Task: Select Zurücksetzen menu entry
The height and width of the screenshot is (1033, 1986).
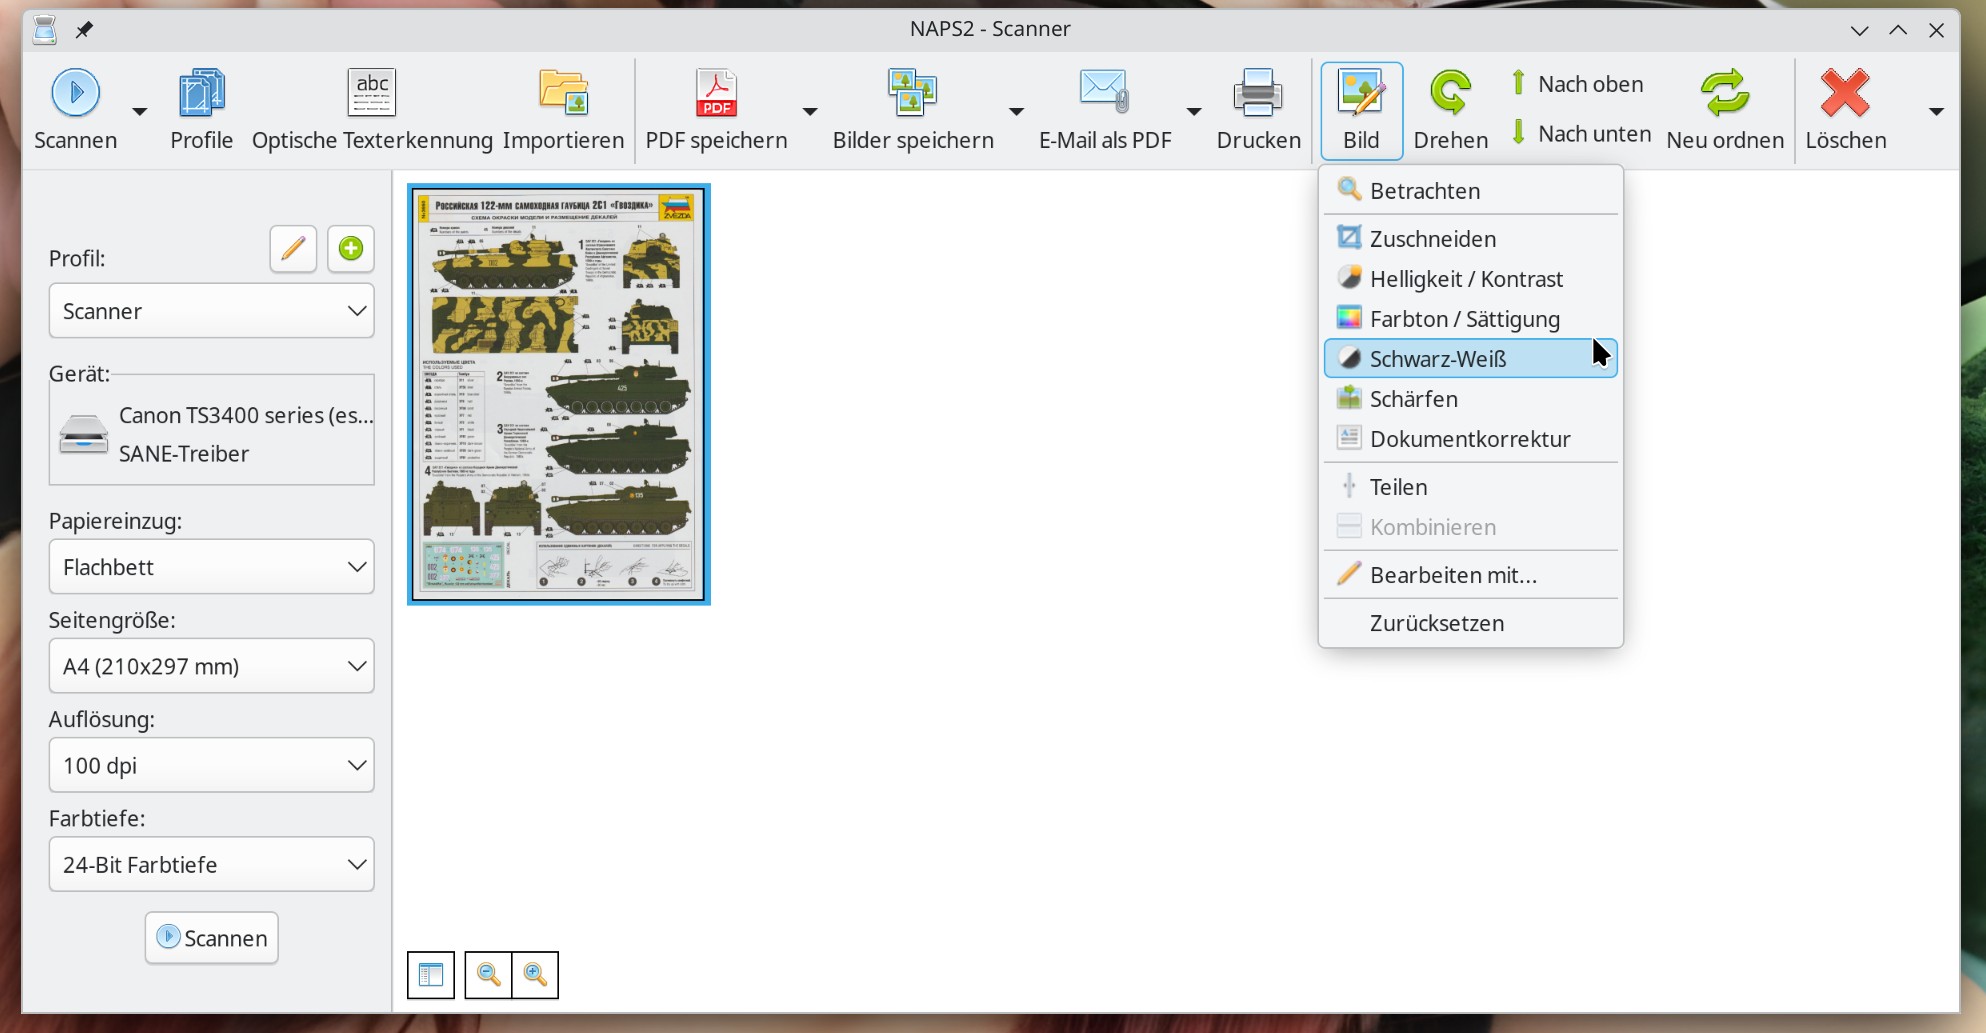Action: coord(1470,622)
